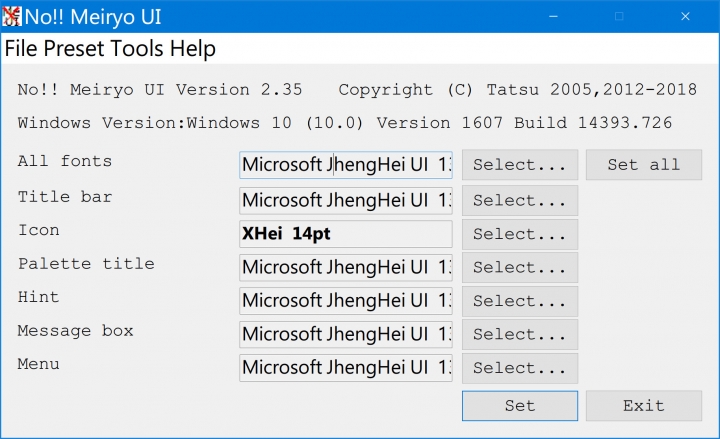Image resolution: width=720 pixels, height=439 pixels.
Task: Click the 'Copyright (C) Tatsu 2005,2012-2018' text
Action: point(518,90)
